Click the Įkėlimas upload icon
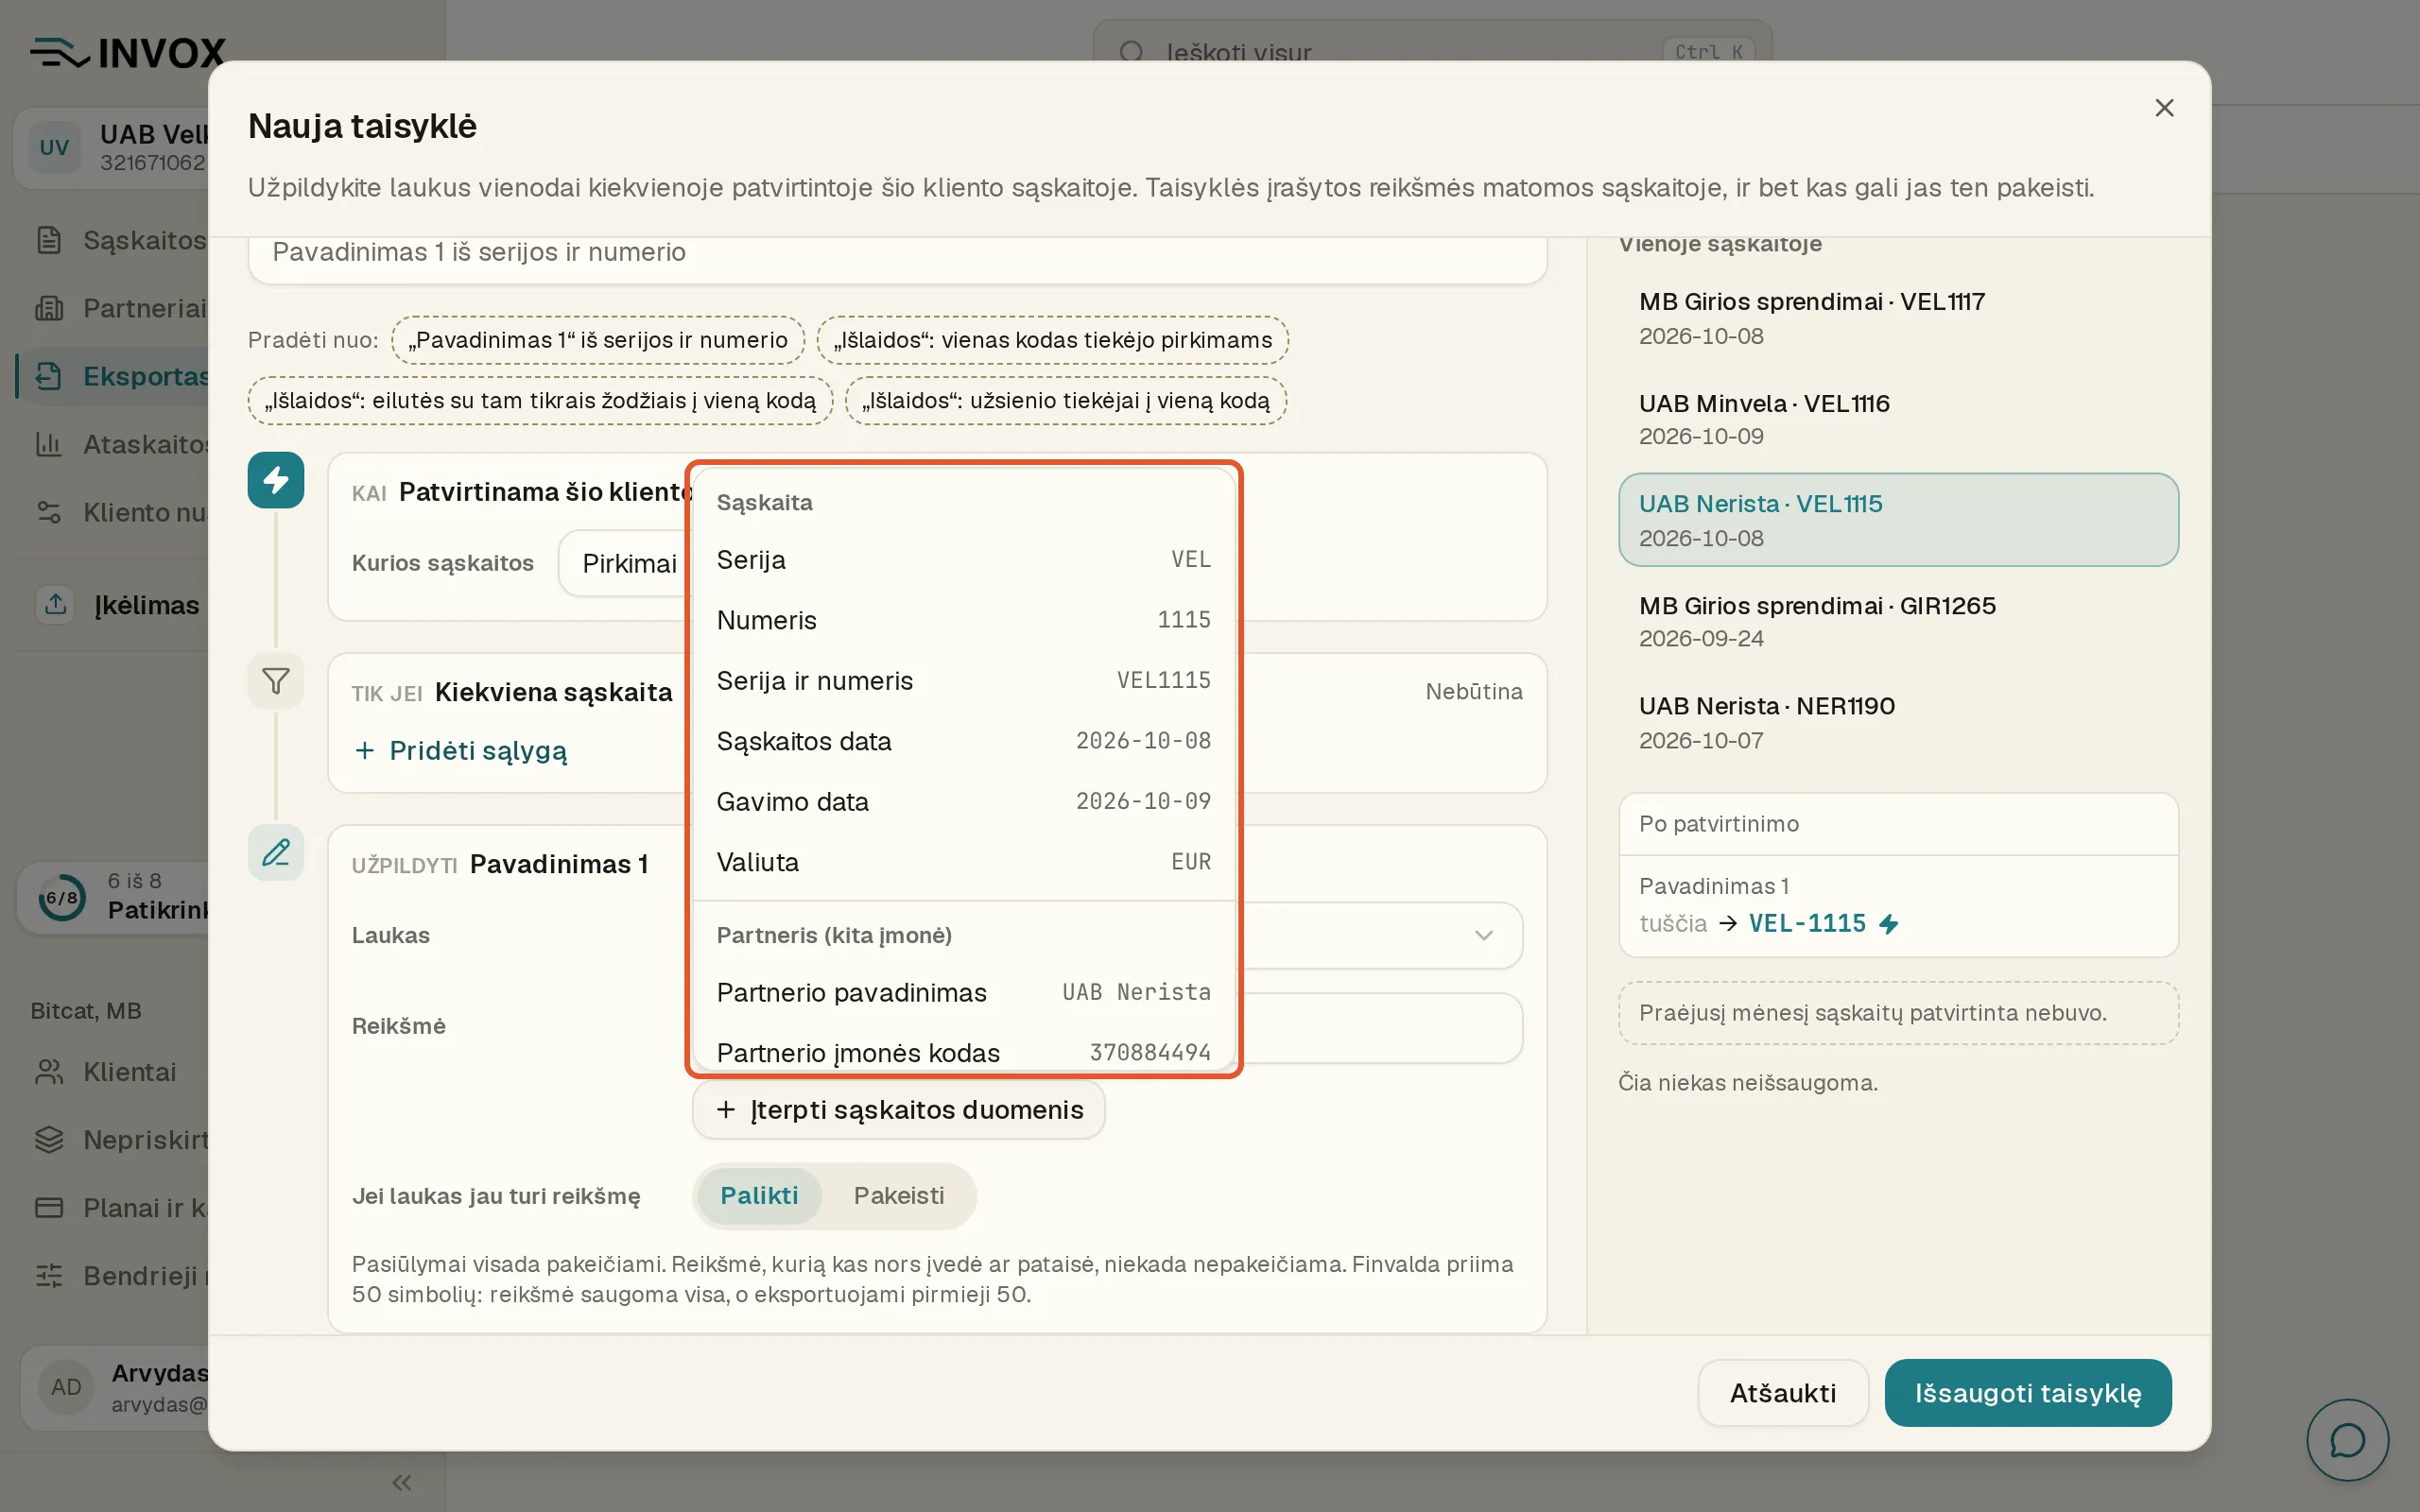The height and width of the screenshot is (1512, 2420). 56,604
